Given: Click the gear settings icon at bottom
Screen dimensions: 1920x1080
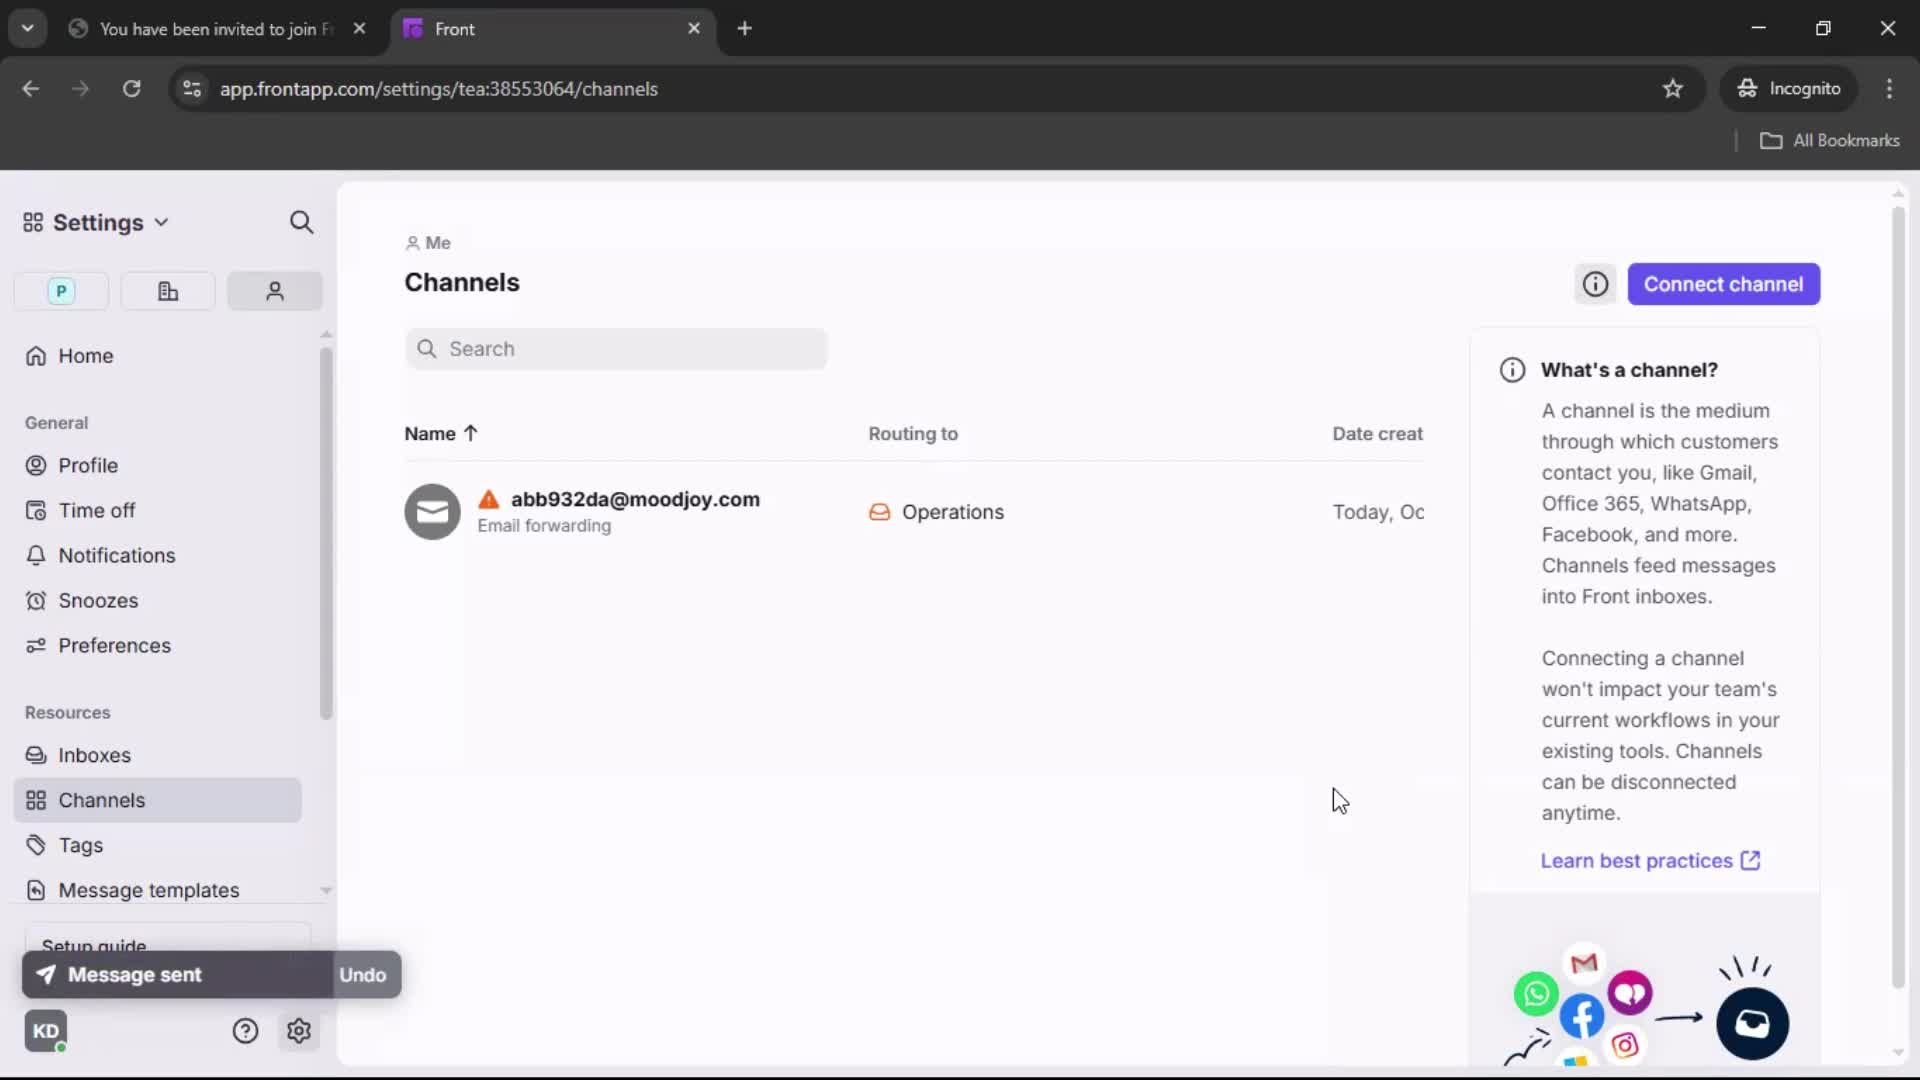Looking at the screenshot, I should point(298,1031).
